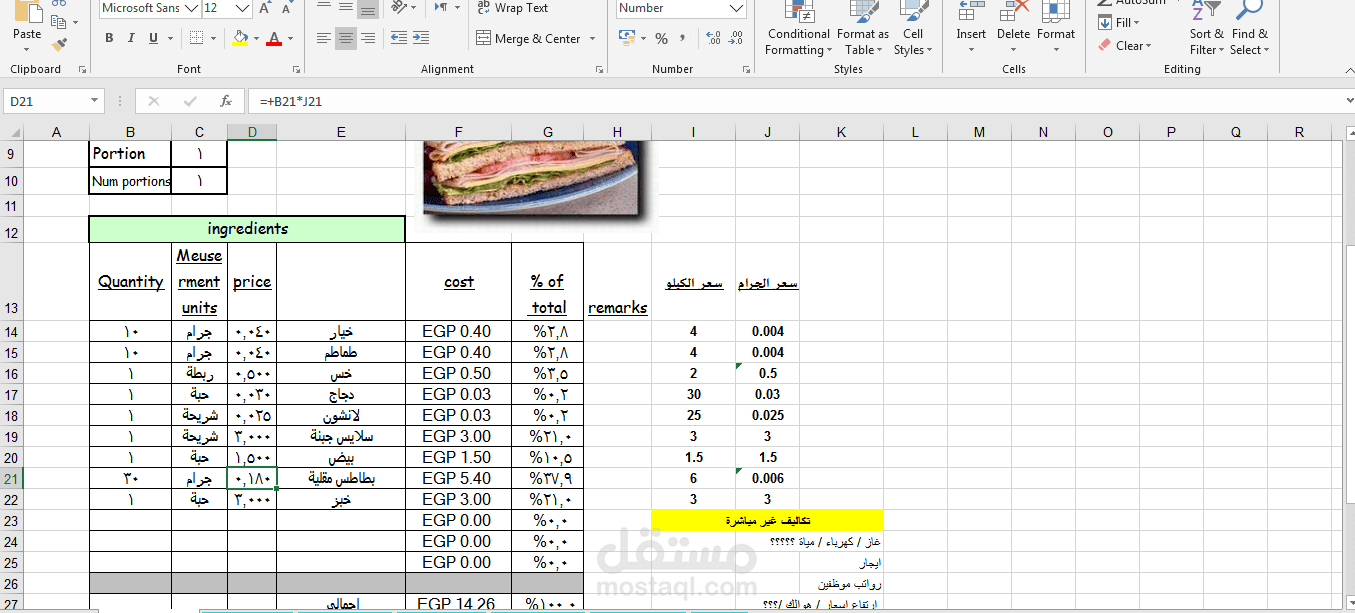Image resolution: width=1355 pixels, height=613 pixels.
Task: Click the Paste clipboard icon
Action: click(27, 13)
